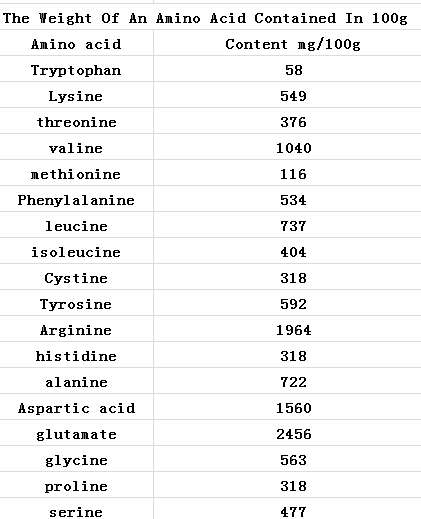
Task: Select the Aspartic acid cell
Action: [76, 407]
